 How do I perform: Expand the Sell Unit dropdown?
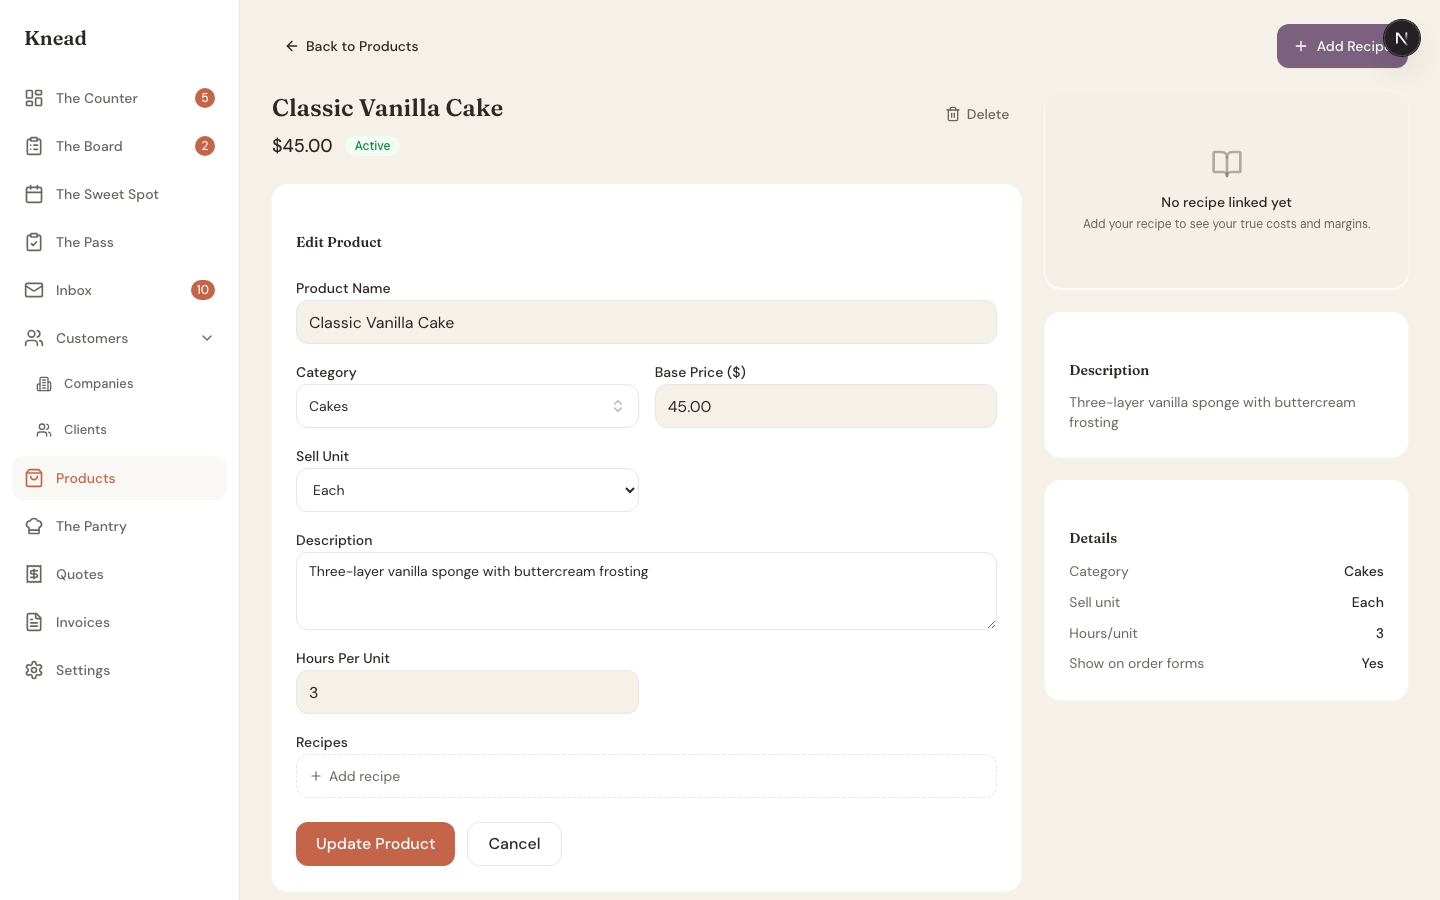pos(466,490)
